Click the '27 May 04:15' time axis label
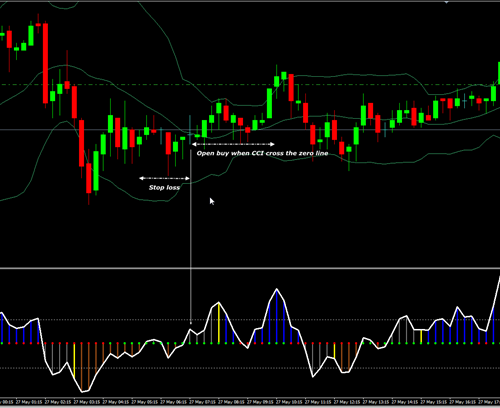Image resolution: width=500 pixels, height=408 pixels. pos(116,402)
